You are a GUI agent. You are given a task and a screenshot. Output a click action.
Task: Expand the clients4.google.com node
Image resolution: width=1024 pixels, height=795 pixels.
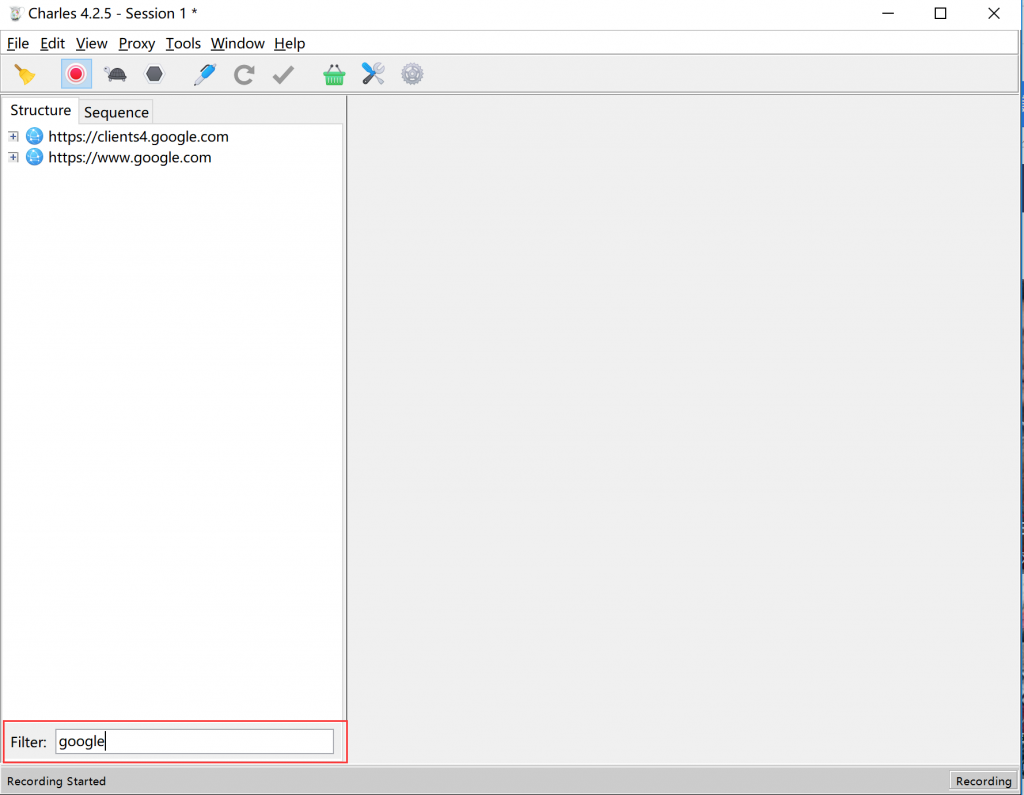coord(13,137)
